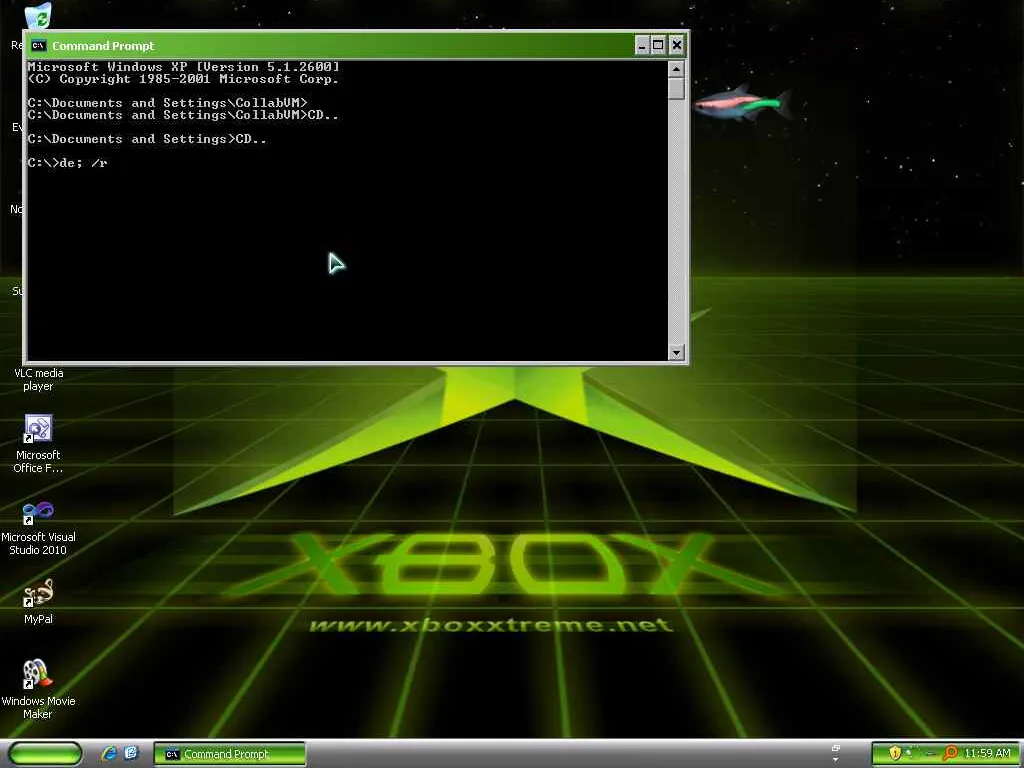Click the VLC media player label

(x=38, y=379)
